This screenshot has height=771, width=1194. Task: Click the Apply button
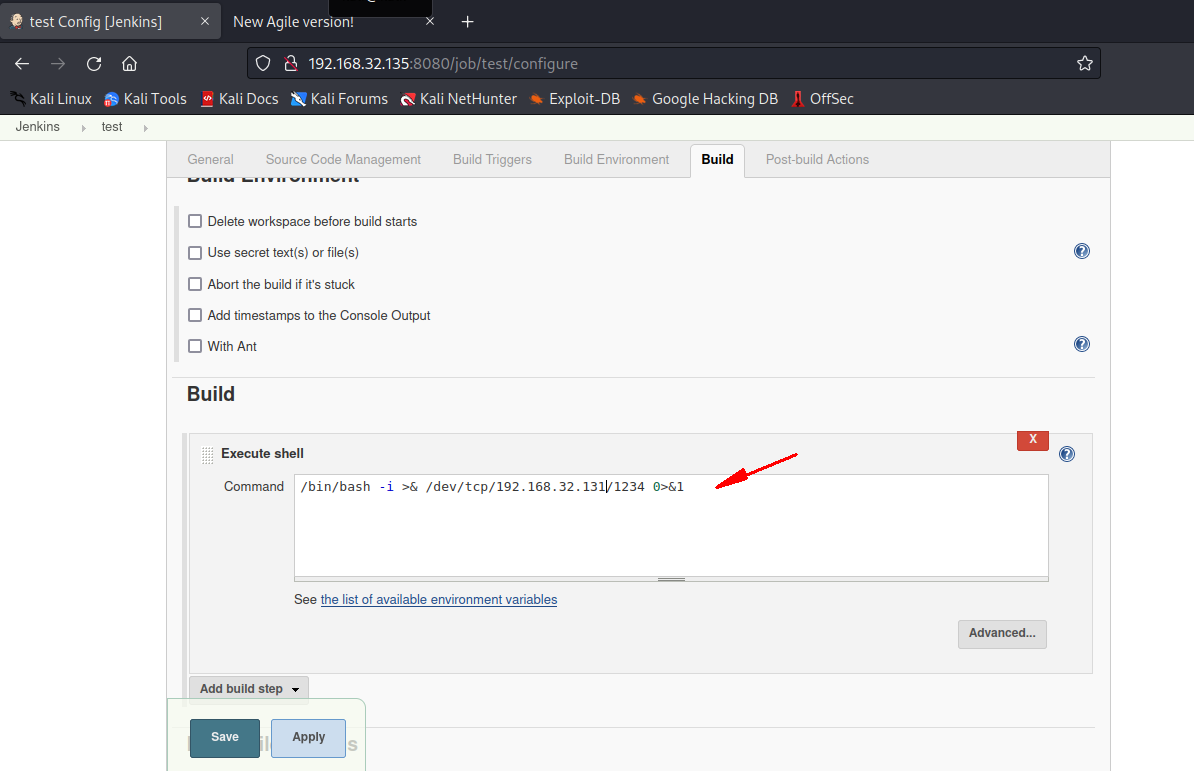tap(308, 738)
